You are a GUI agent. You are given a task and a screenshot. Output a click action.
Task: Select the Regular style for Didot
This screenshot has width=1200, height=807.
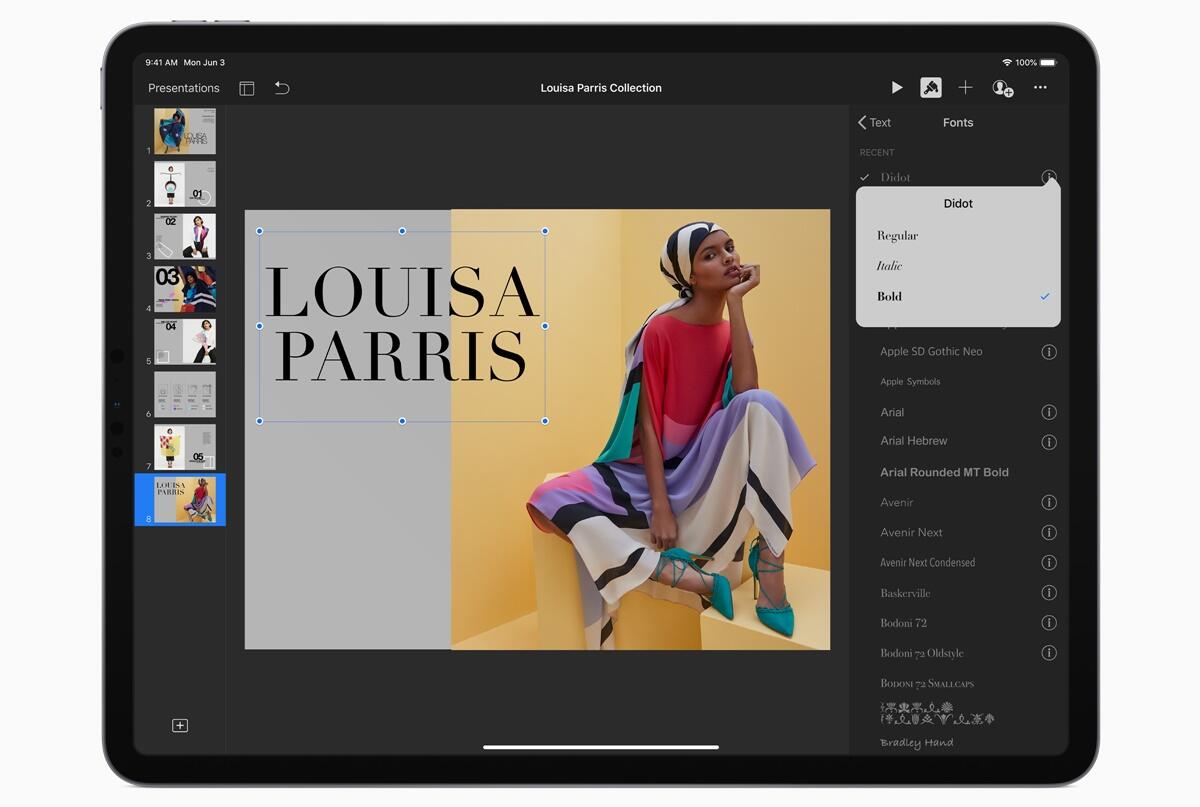(898, 236)
